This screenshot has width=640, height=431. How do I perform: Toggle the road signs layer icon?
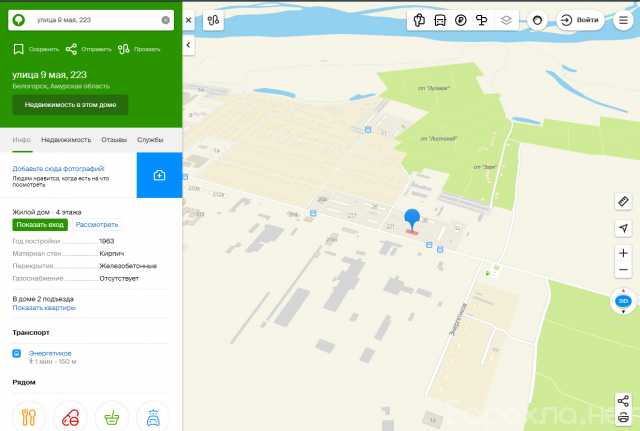[482, 20]
